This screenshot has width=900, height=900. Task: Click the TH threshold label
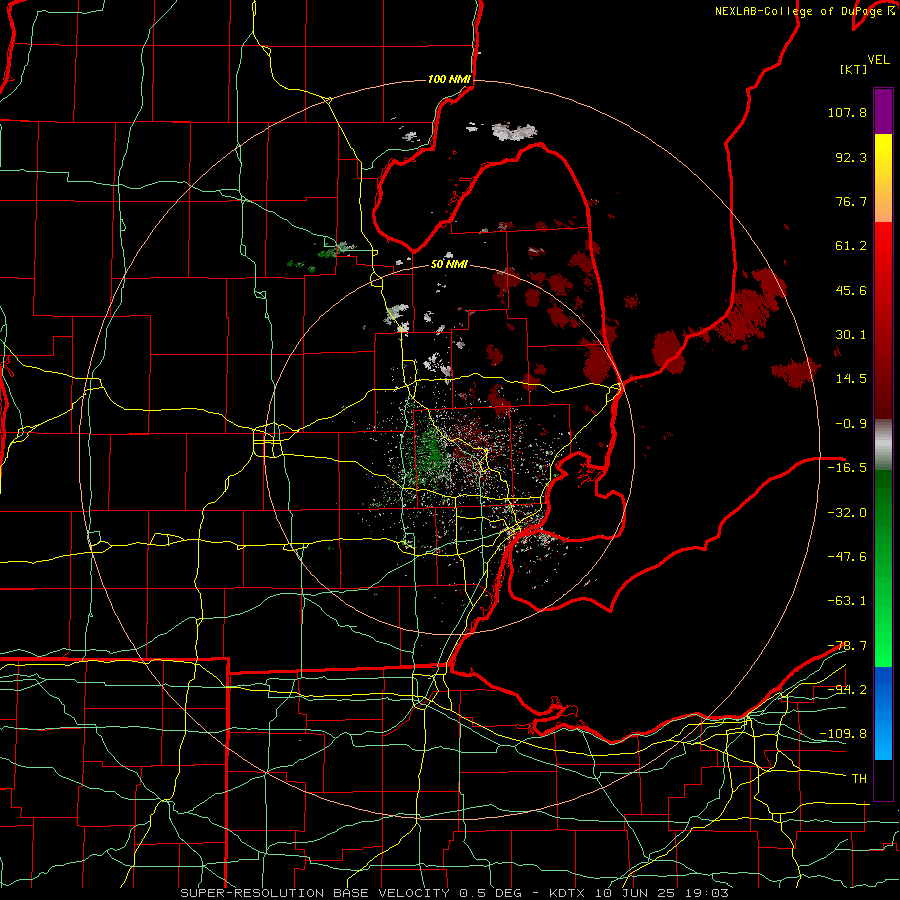click(859, 779)
